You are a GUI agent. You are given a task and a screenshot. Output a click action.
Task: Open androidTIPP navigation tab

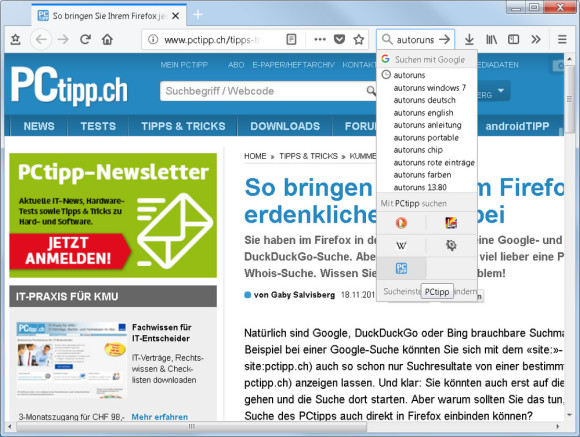pos(517,126)
